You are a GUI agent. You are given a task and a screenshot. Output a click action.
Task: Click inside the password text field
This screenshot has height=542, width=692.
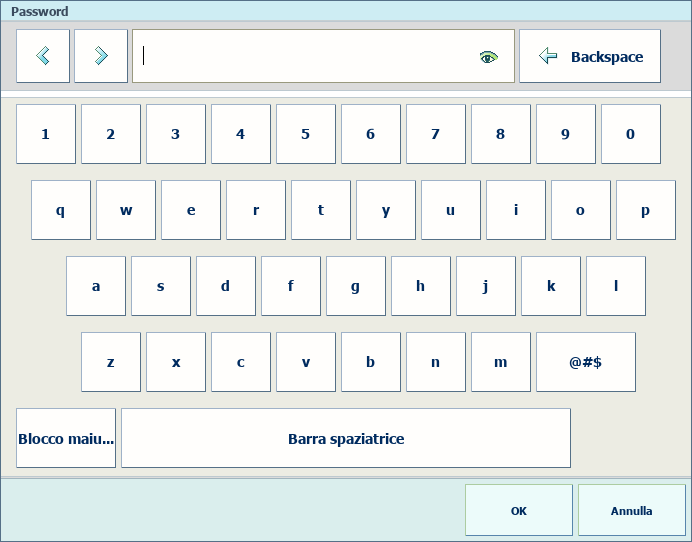coord(305,56)
